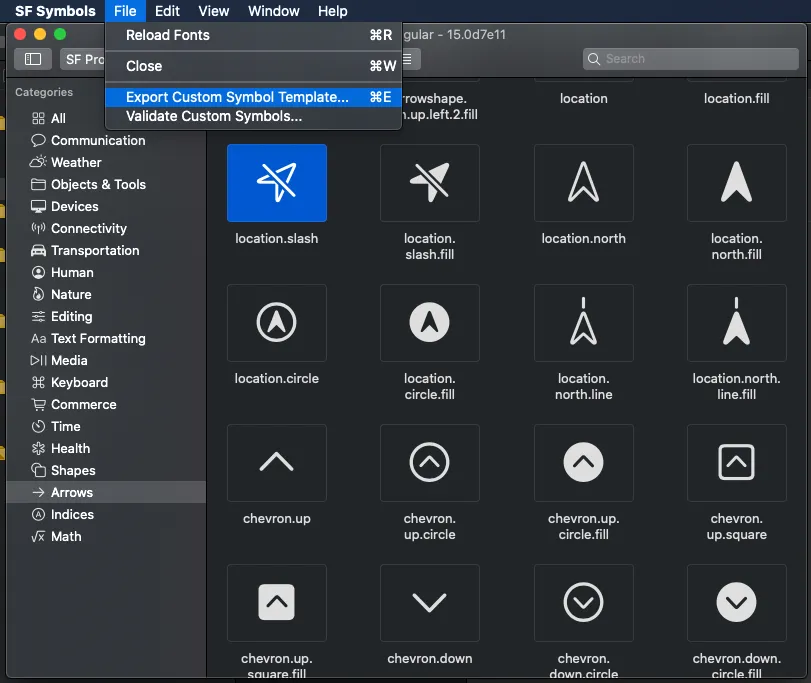Select the location.north.line.fill symbol
The width and height of the screenshot is (811, 683).
(737, 323)
